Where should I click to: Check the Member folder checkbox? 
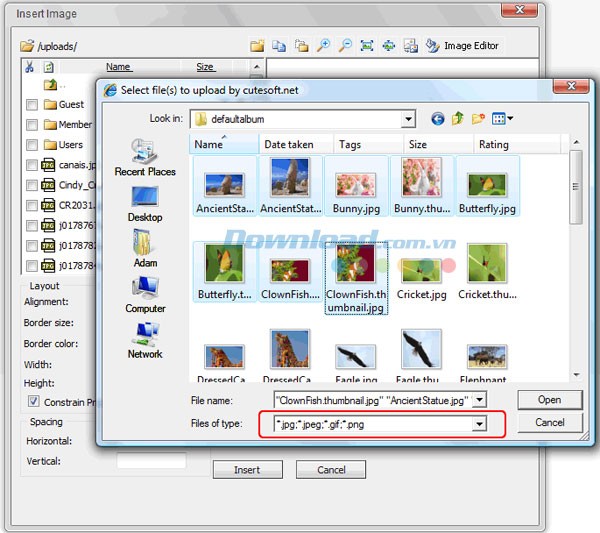click(x=32, y=125)
